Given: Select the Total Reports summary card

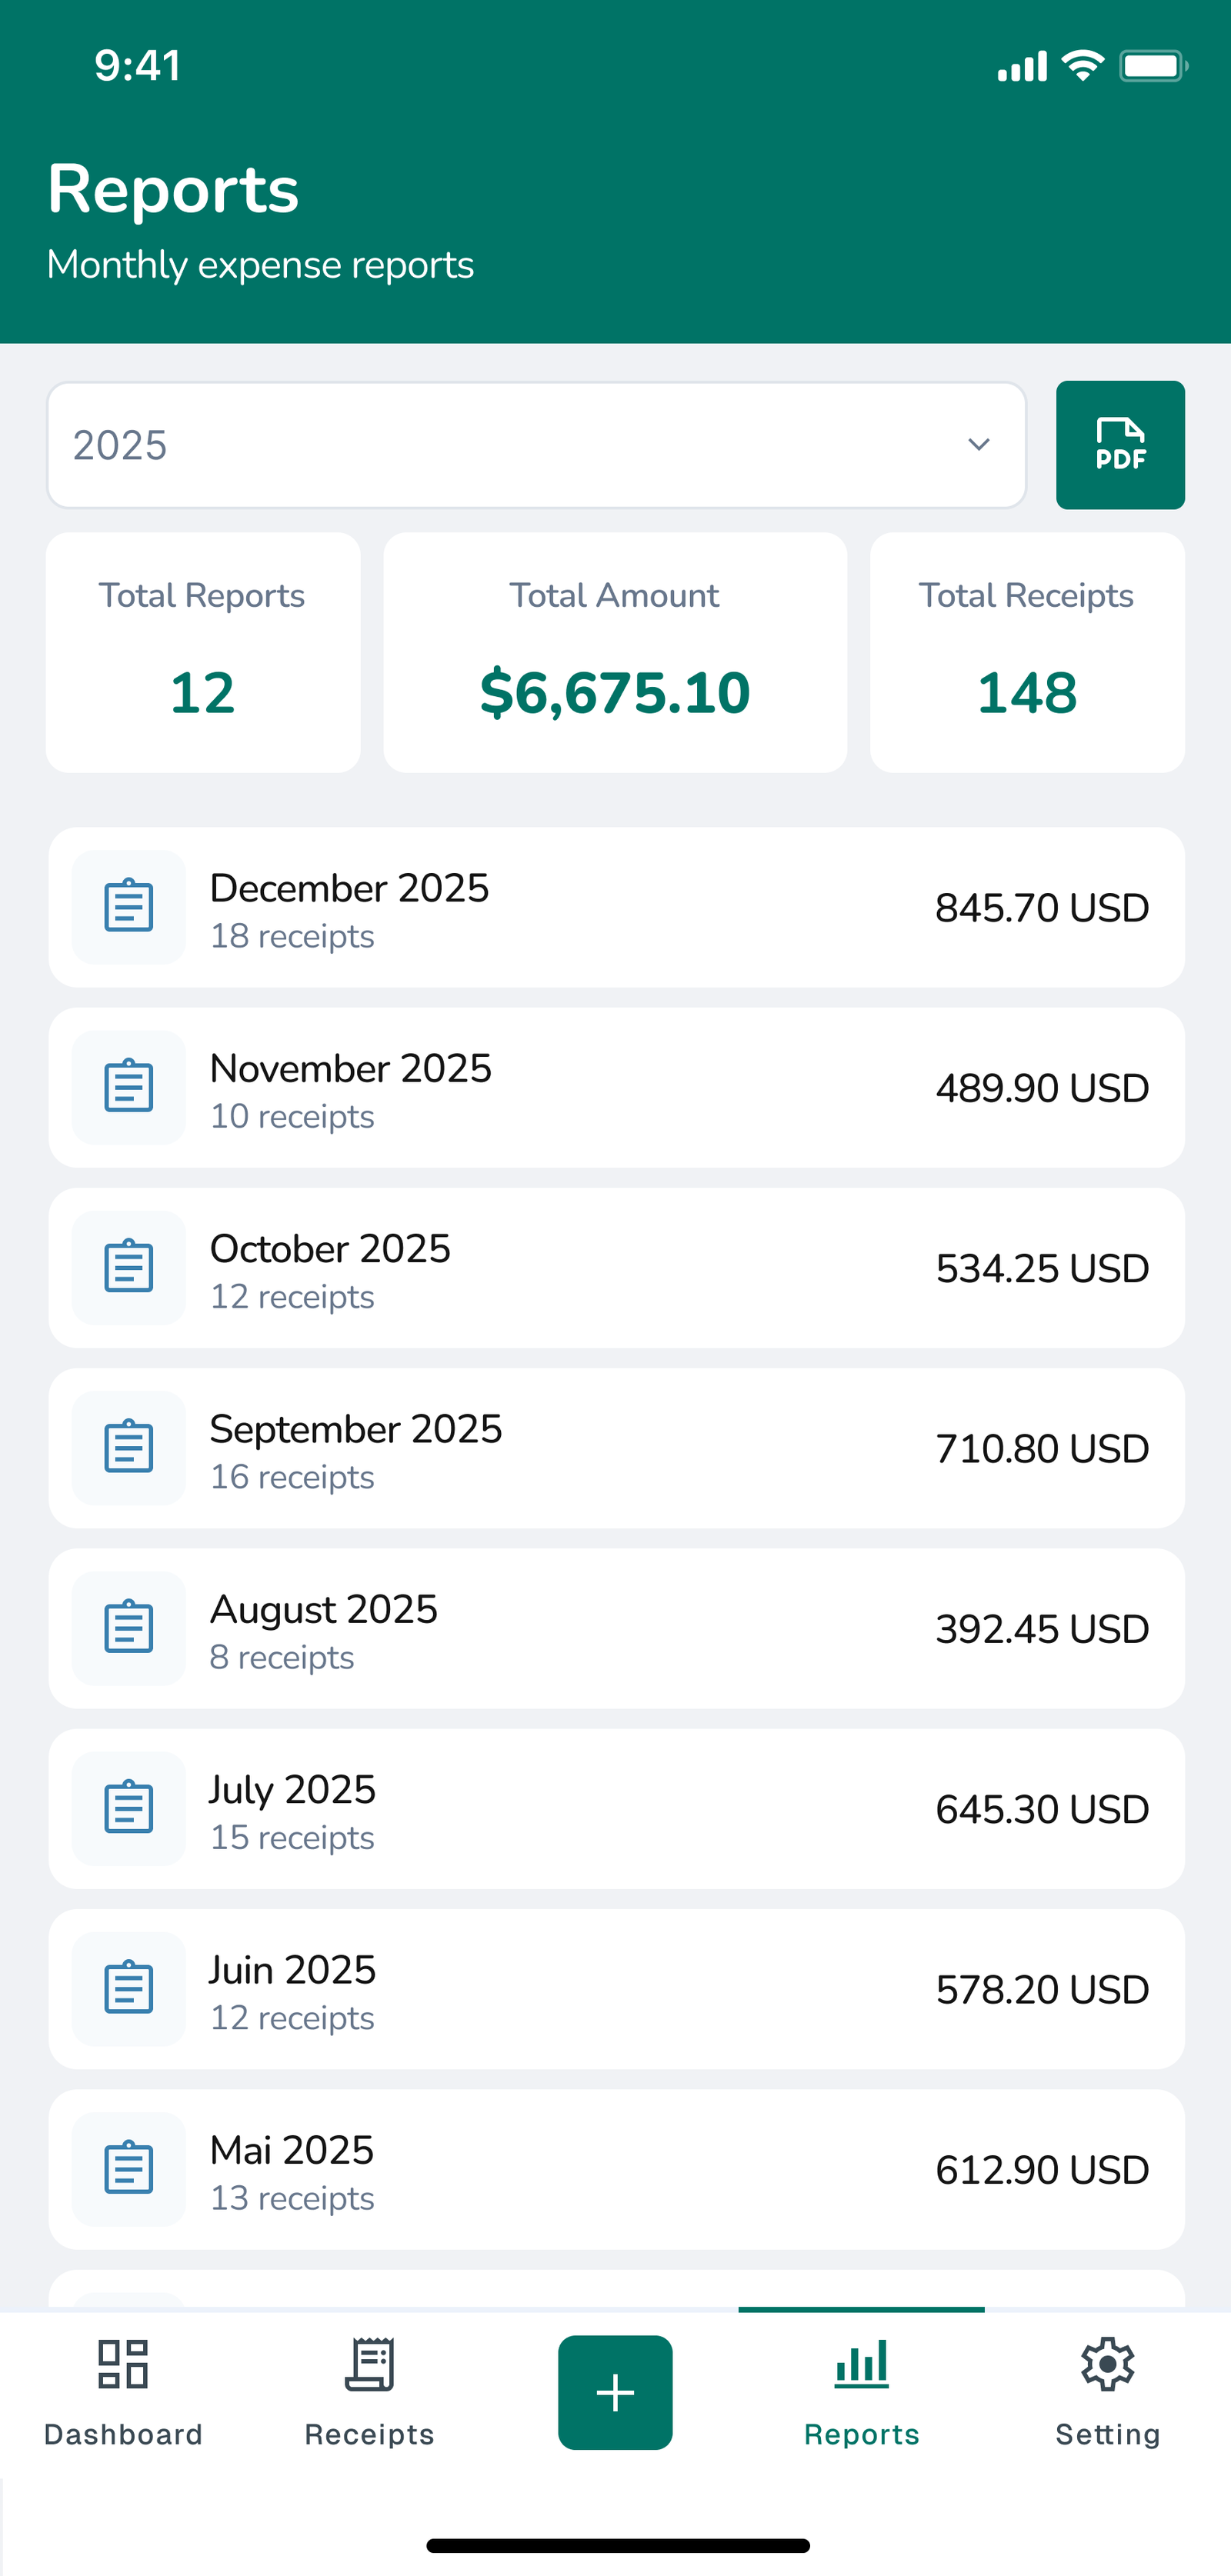Looking at the screenshot, I should tap(203, 652).
